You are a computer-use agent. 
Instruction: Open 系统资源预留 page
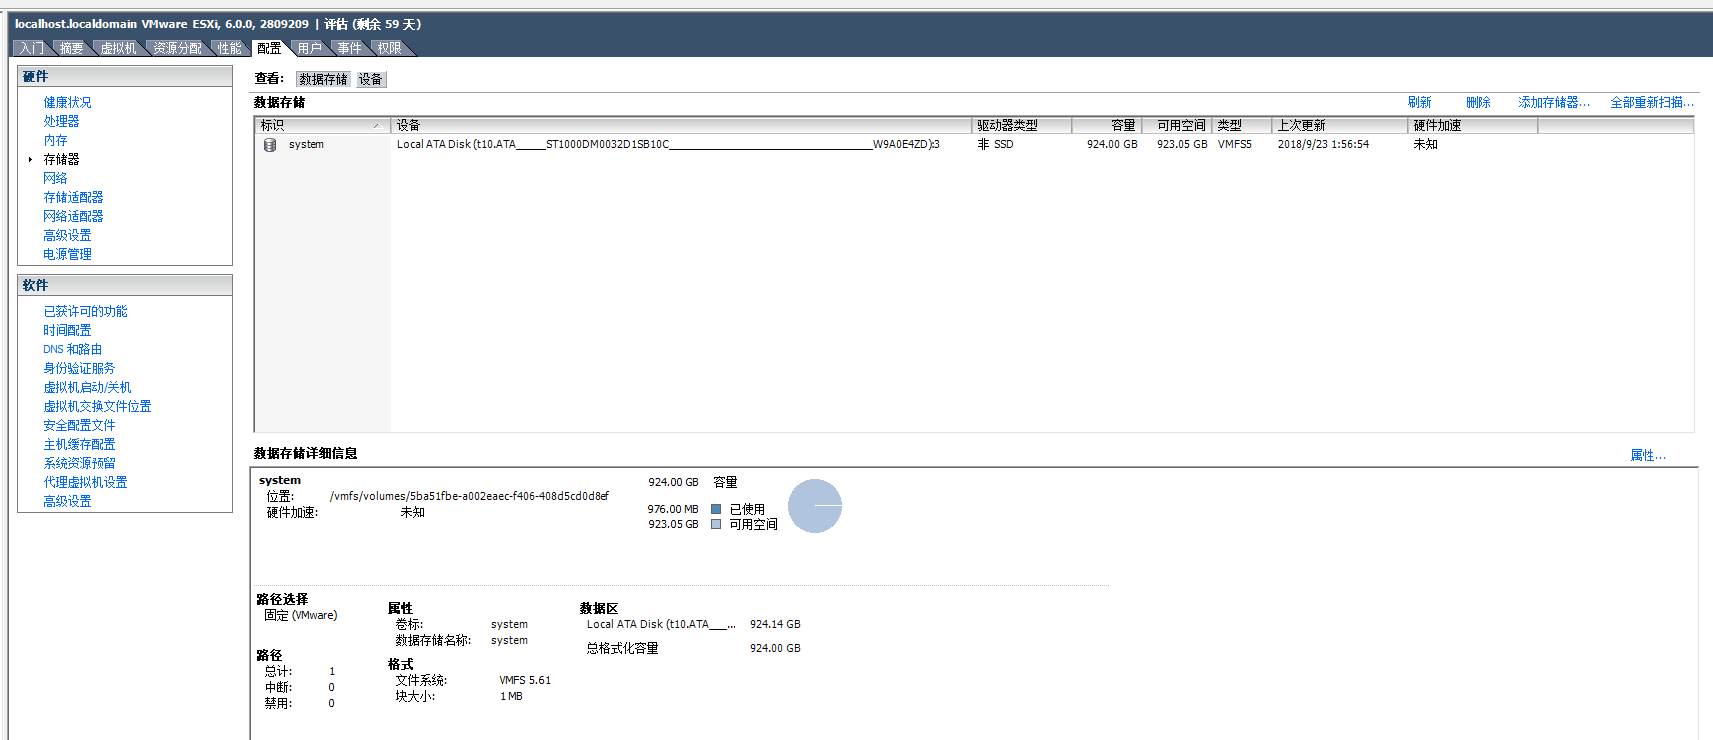tap(79, 463)
